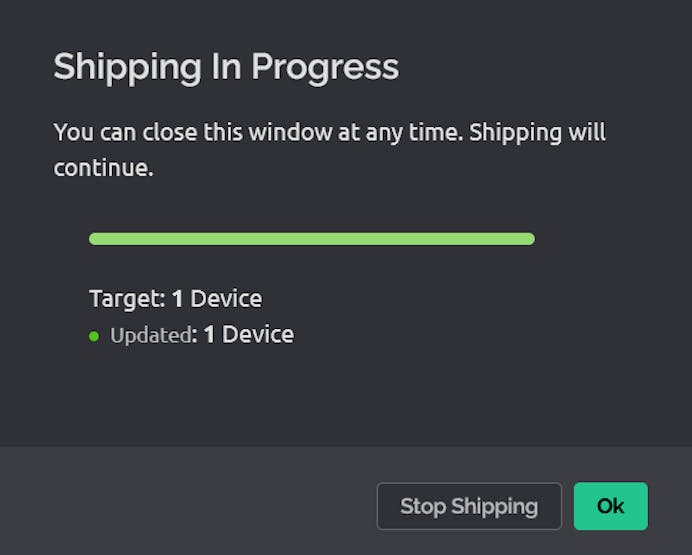Click the 'Target: 1 Device' line
692x555 pixels.
(x=175, y=298)
